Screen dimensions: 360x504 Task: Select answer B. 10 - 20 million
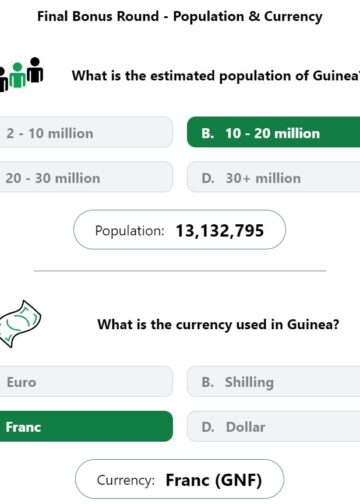pyautogui.click(x=273, y=132)
